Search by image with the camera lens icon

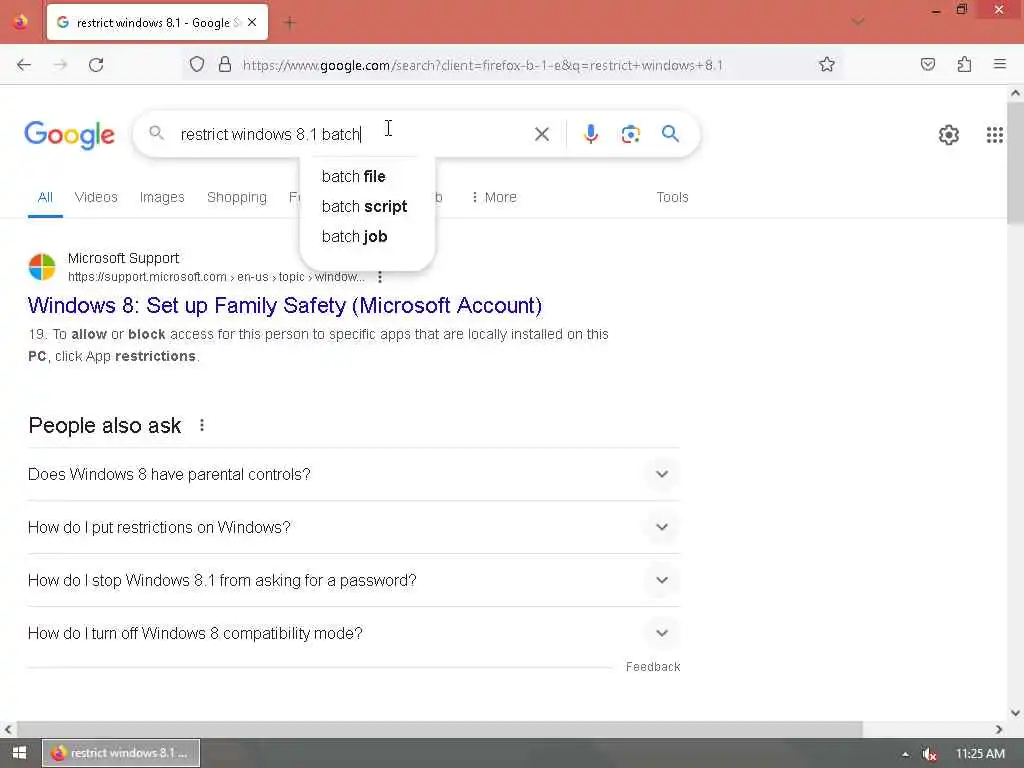pyautogui.click(x=630, y=135)
